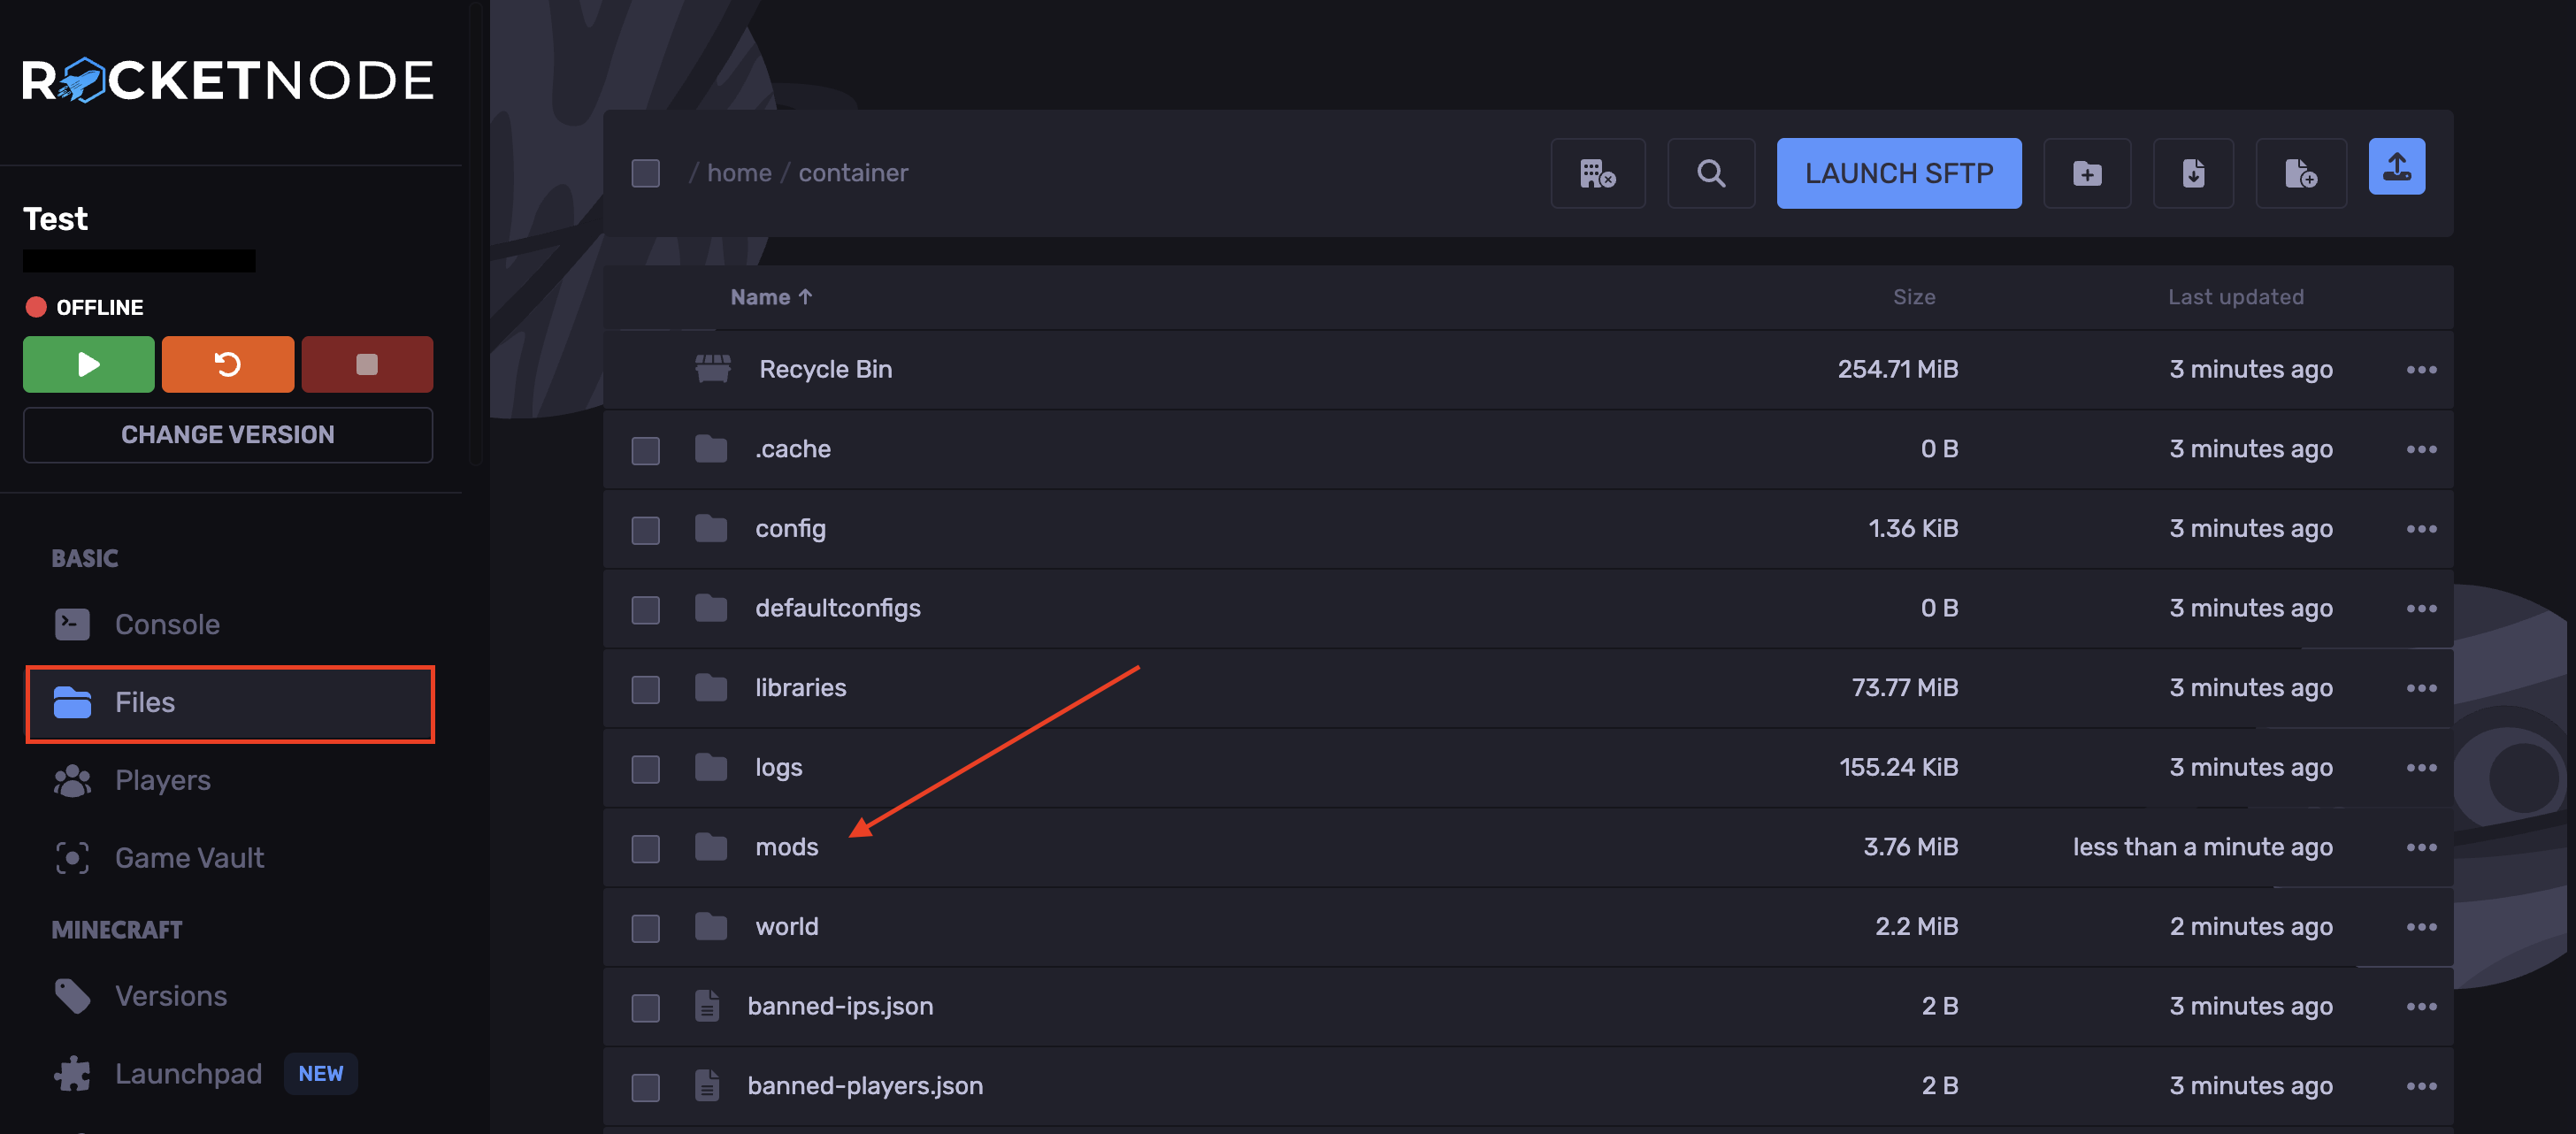Viewport: 2576px width, 1134px height.
Task: Tick the checkbox for mods folder
Action: point(646,848)
